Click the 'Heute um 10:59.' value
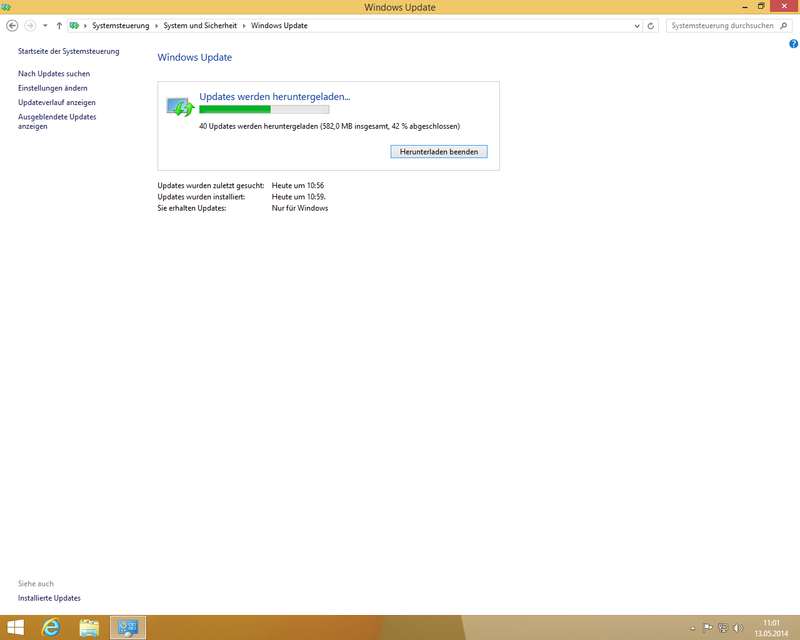800x640 pixels. click(x=298, y=196)
